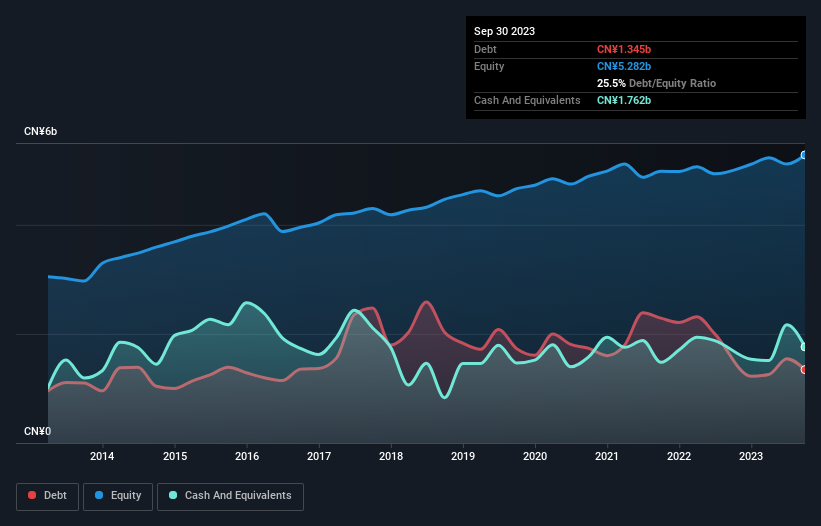The height and width of the screenshot is (526, 821).
Task: Select the 2016 label on the x-axis
Action: click(247, 457)
